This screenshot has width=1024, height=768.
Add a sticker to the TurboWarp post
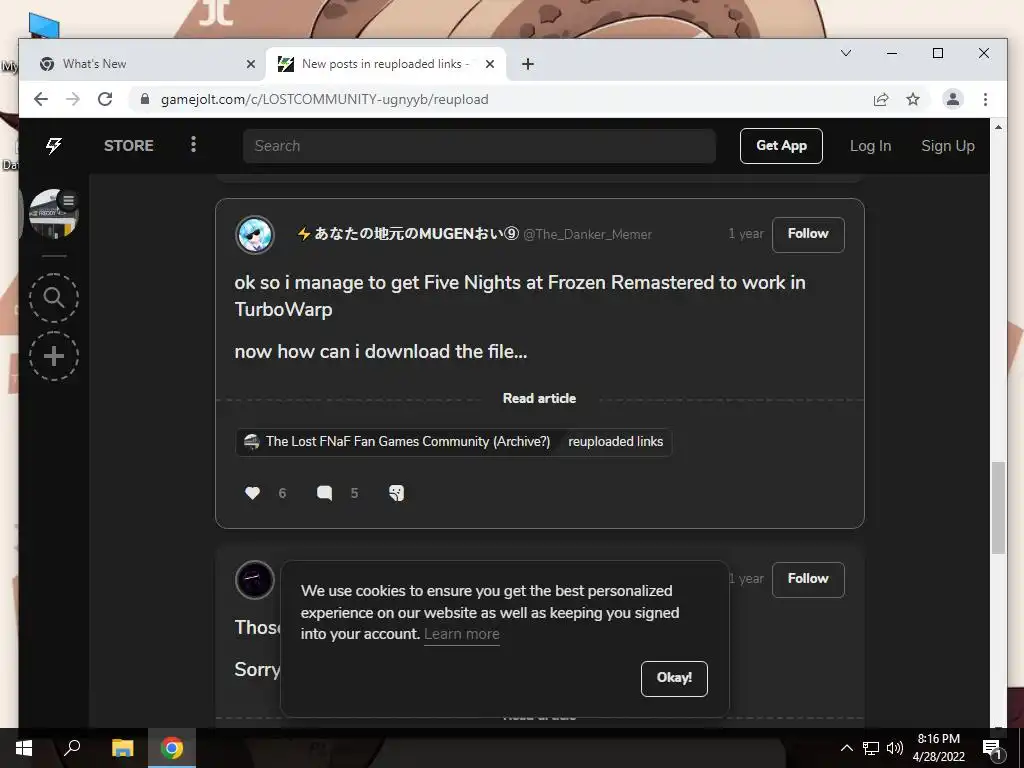[x=396, y=493]
